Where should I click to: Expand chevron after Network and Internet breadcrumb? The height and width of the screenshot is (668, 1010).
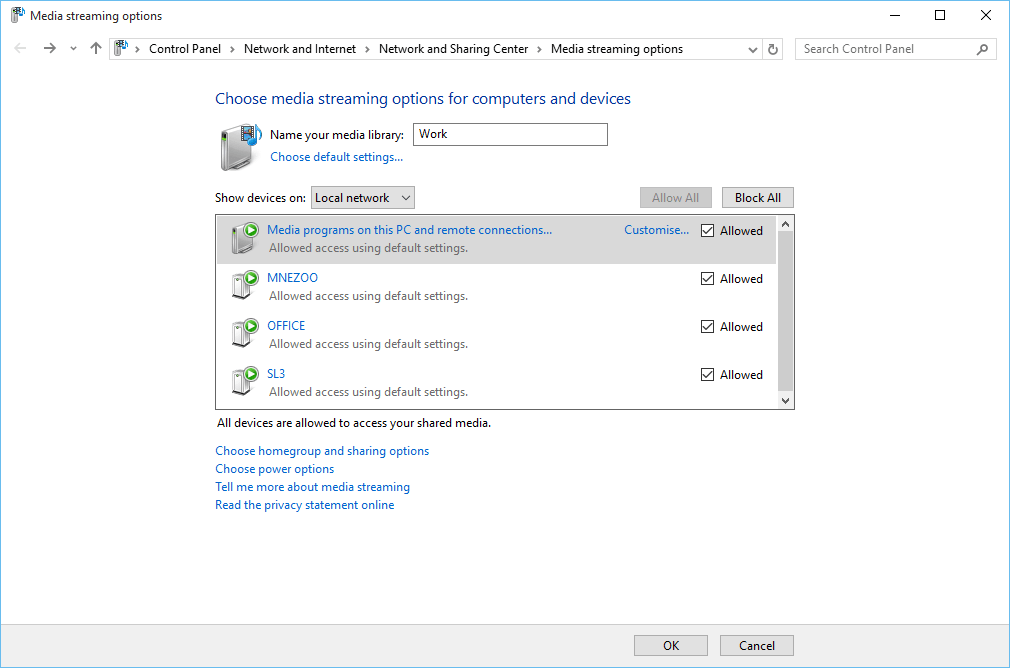click(367, 49)
